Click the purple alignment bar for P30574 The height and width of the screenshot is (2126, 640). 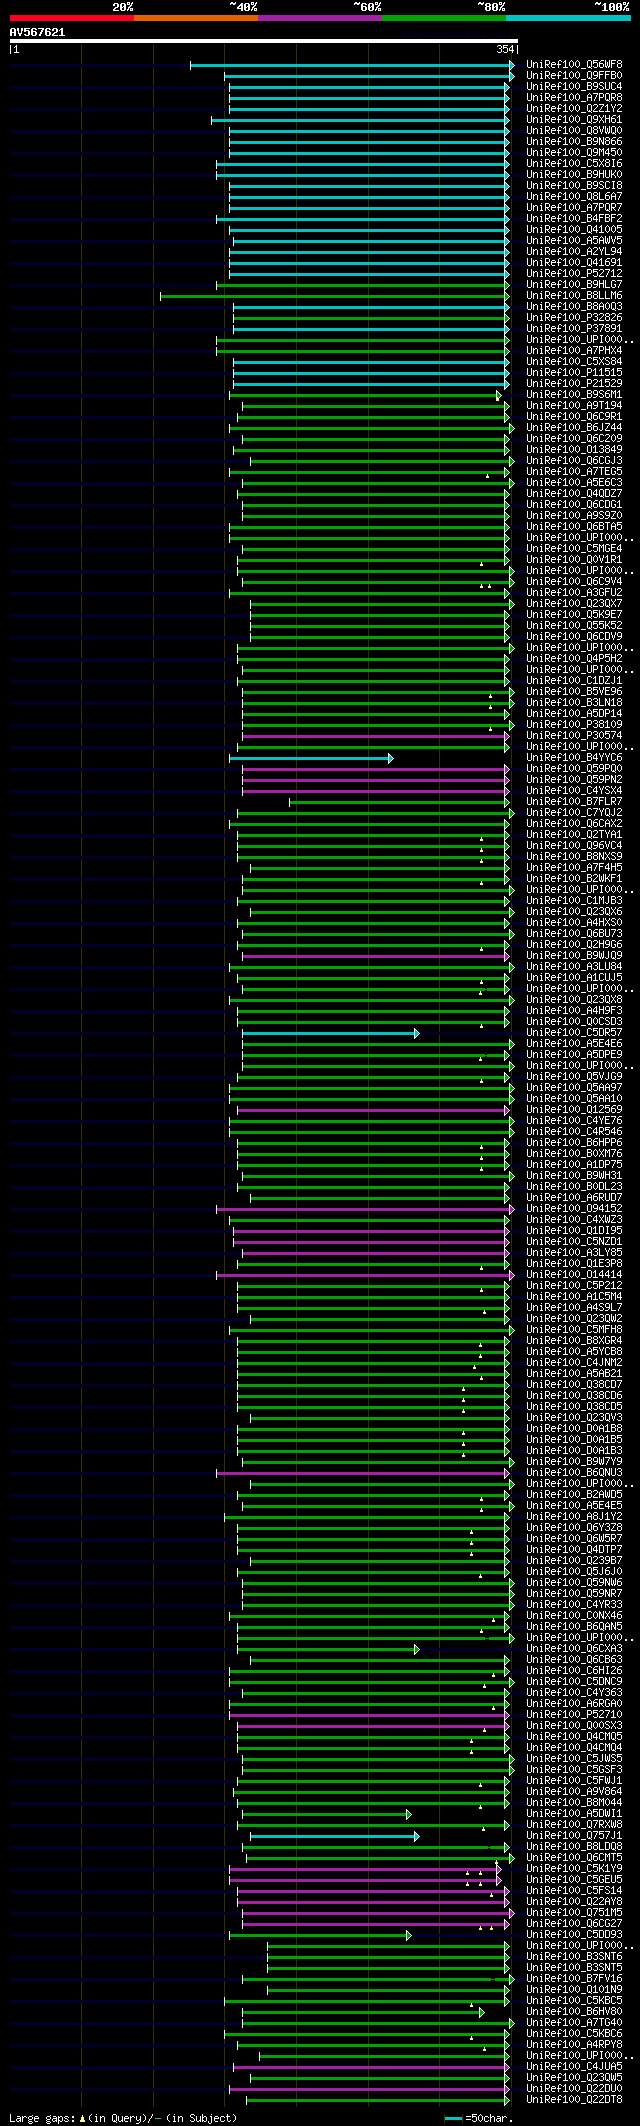[x=375, y=736]
